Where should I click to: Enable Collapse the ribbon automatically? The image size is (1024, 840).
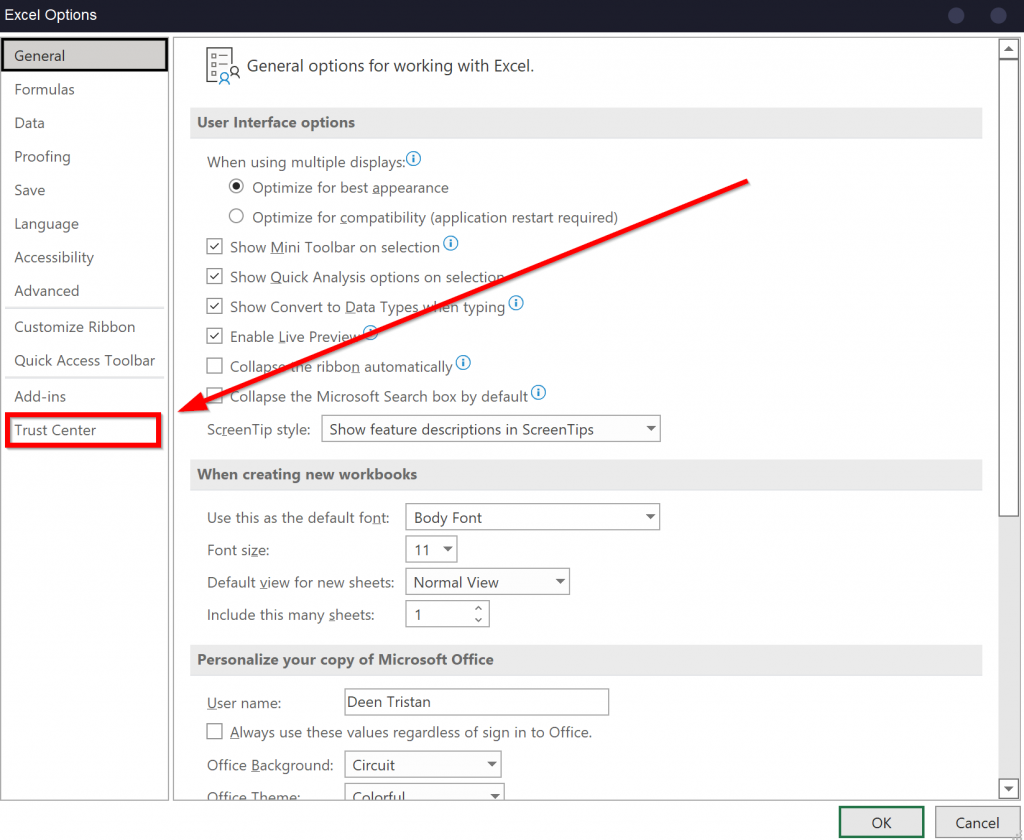[214, 365]
